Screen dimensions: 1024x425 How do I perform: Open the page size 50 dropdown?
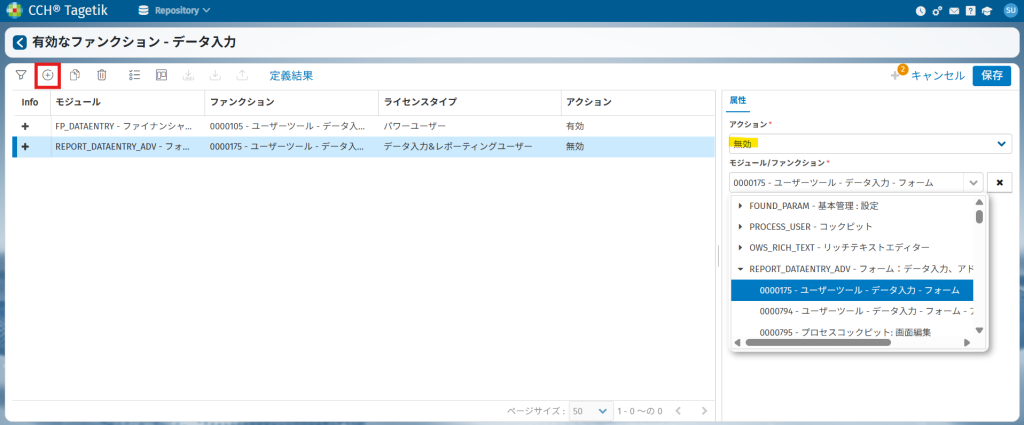click(590, 411)
